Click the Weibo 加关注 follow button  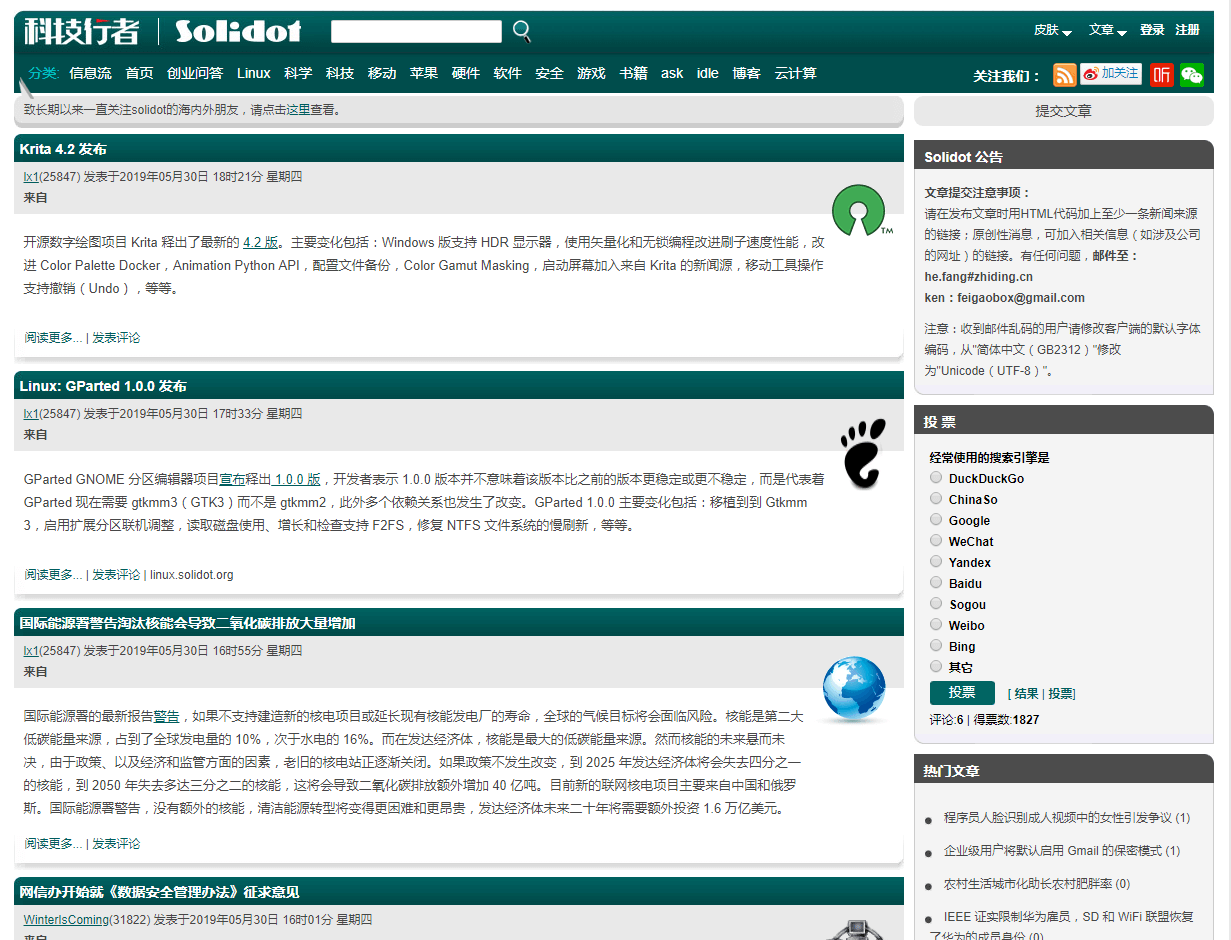tap(1110, 74)
